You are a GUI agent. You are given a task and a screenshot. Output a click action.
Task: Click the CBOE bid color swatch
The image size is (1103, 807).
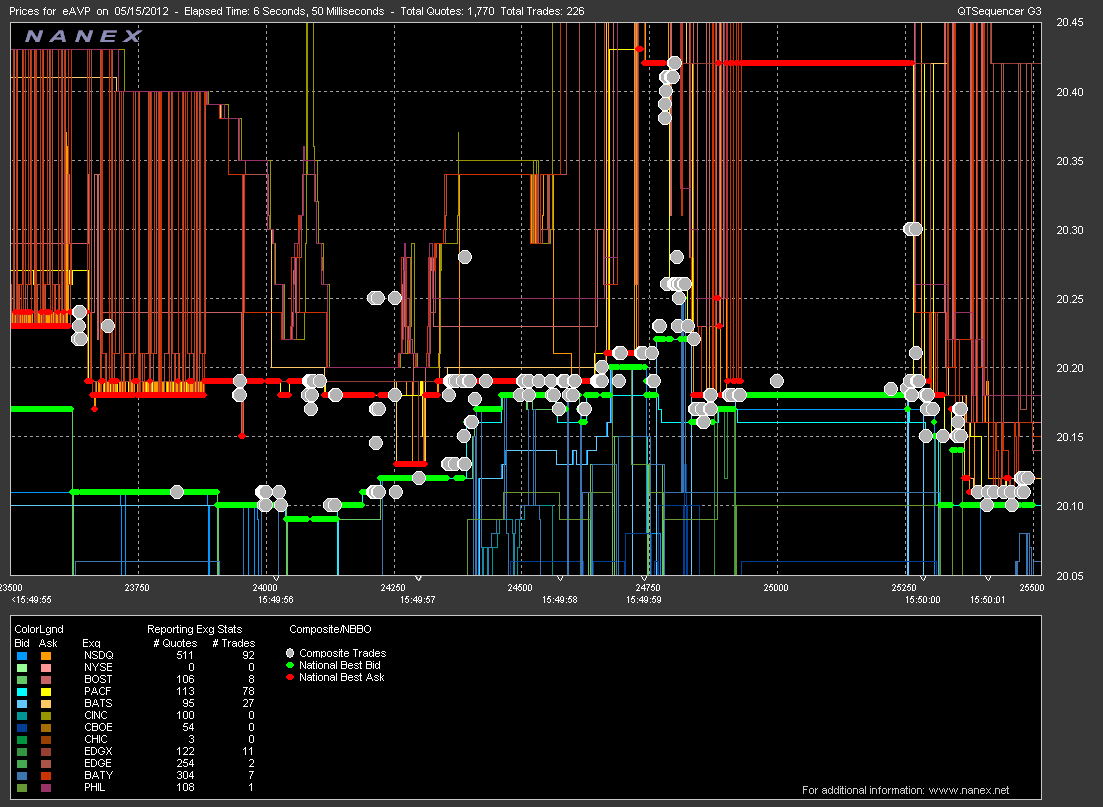click(22, 727)
